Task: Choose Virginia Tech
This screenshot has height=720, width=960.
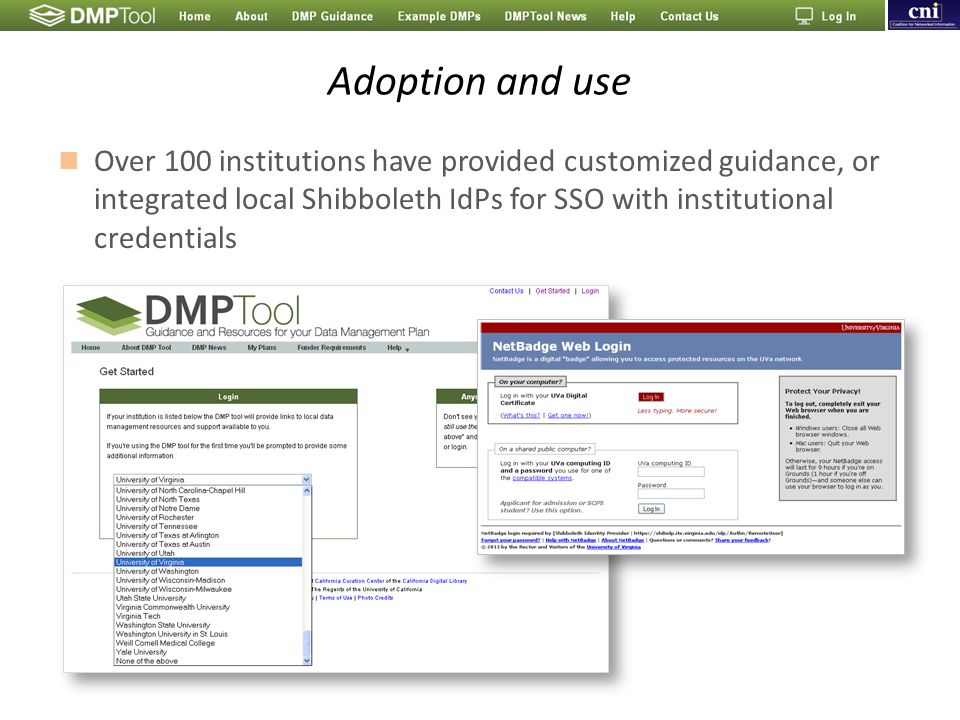Action: pos(138,617)
